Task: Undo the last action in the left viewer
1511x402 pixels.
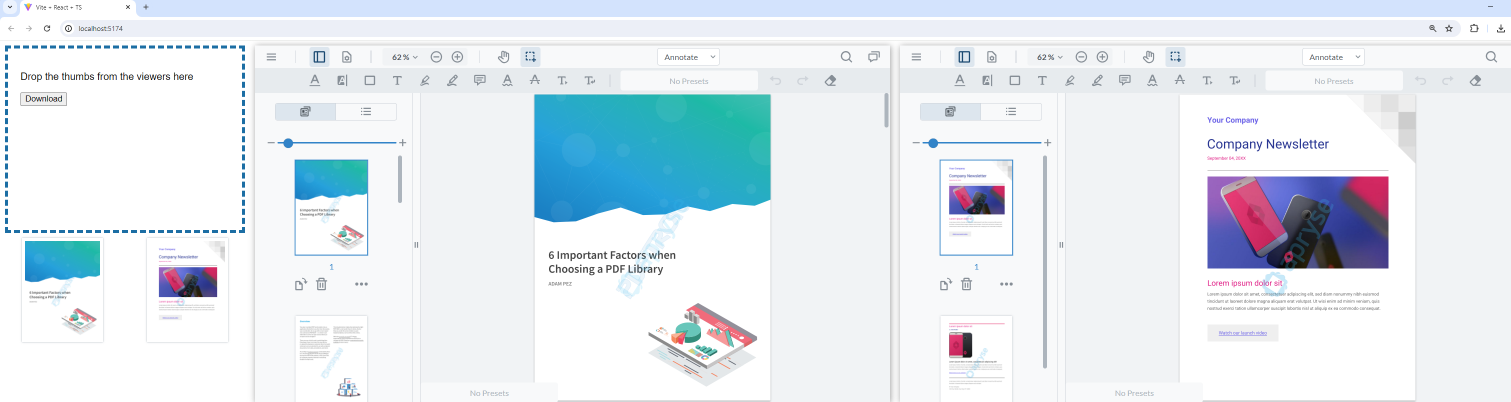Action: [x=775, y=80]
